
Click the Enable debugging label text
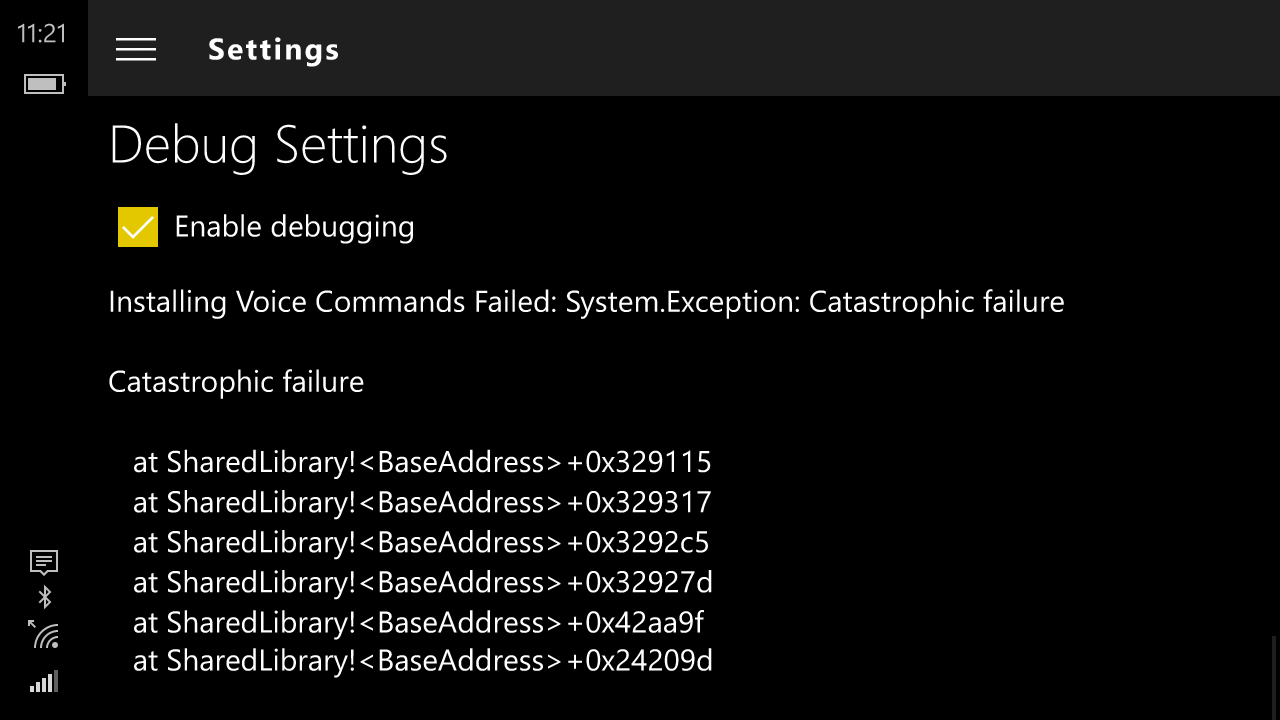(x=295, y=227)
